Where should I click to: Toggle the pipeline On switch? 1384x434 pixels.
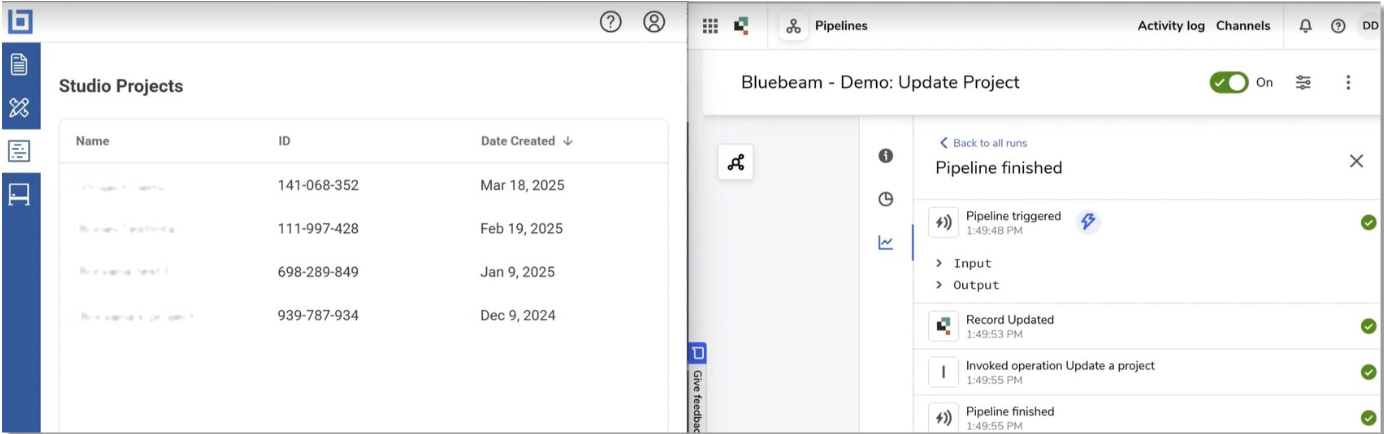pyautogui.click(x=1228, y=83)
